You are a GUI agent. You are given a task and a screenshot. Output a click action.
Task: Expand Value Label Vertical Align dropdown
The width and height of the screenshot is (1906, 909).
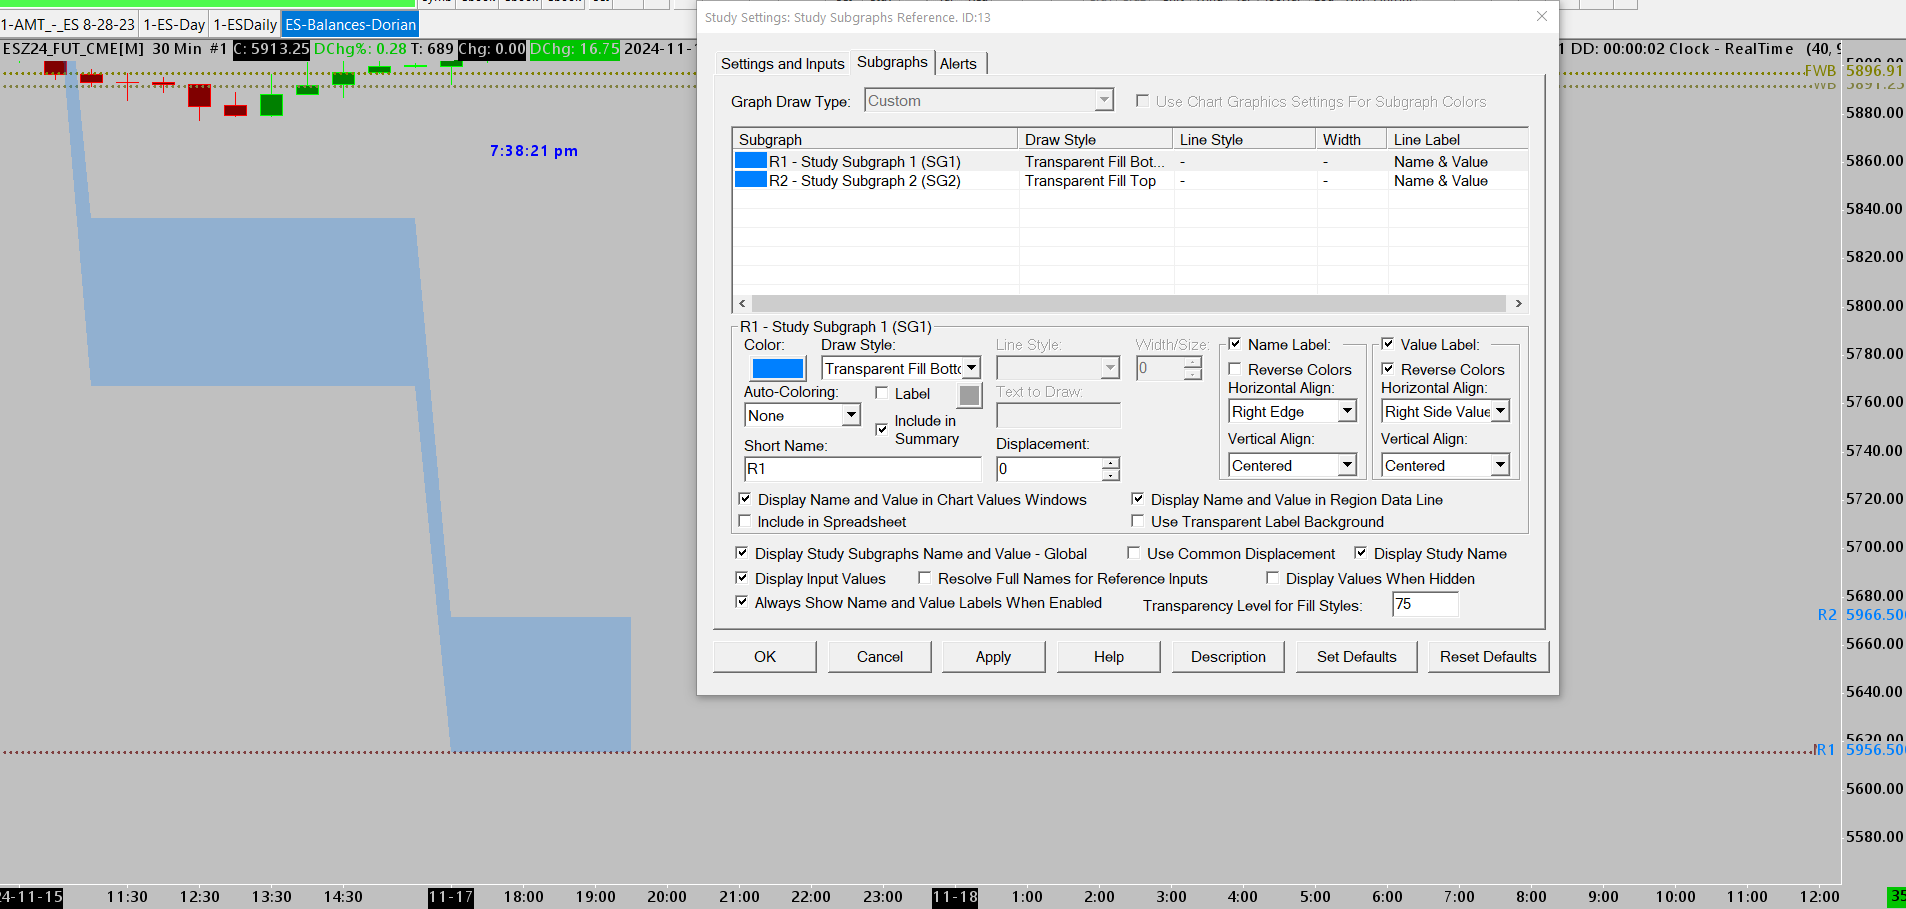(x=1499, y=465)
